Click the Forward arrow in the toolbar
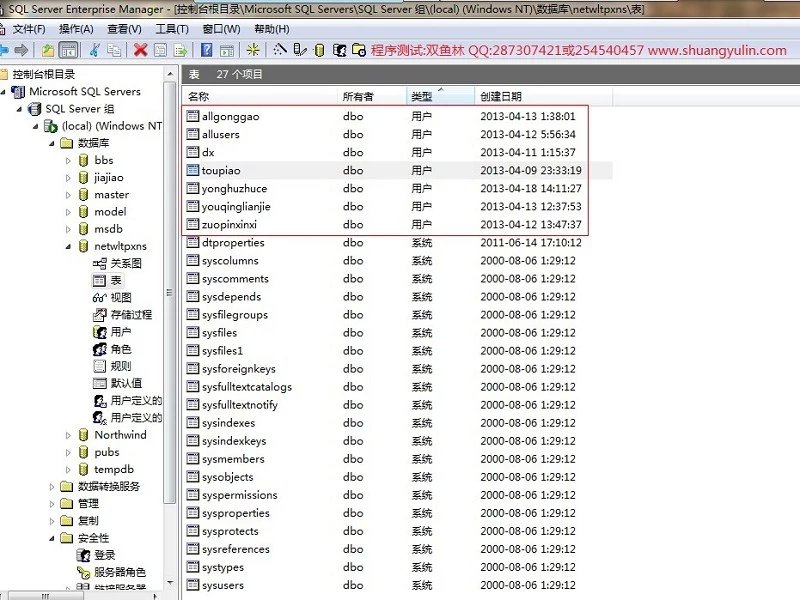Image resolution: width=800 pixels, height=600 pixels. pyautogui.click(x=21, y=50)
